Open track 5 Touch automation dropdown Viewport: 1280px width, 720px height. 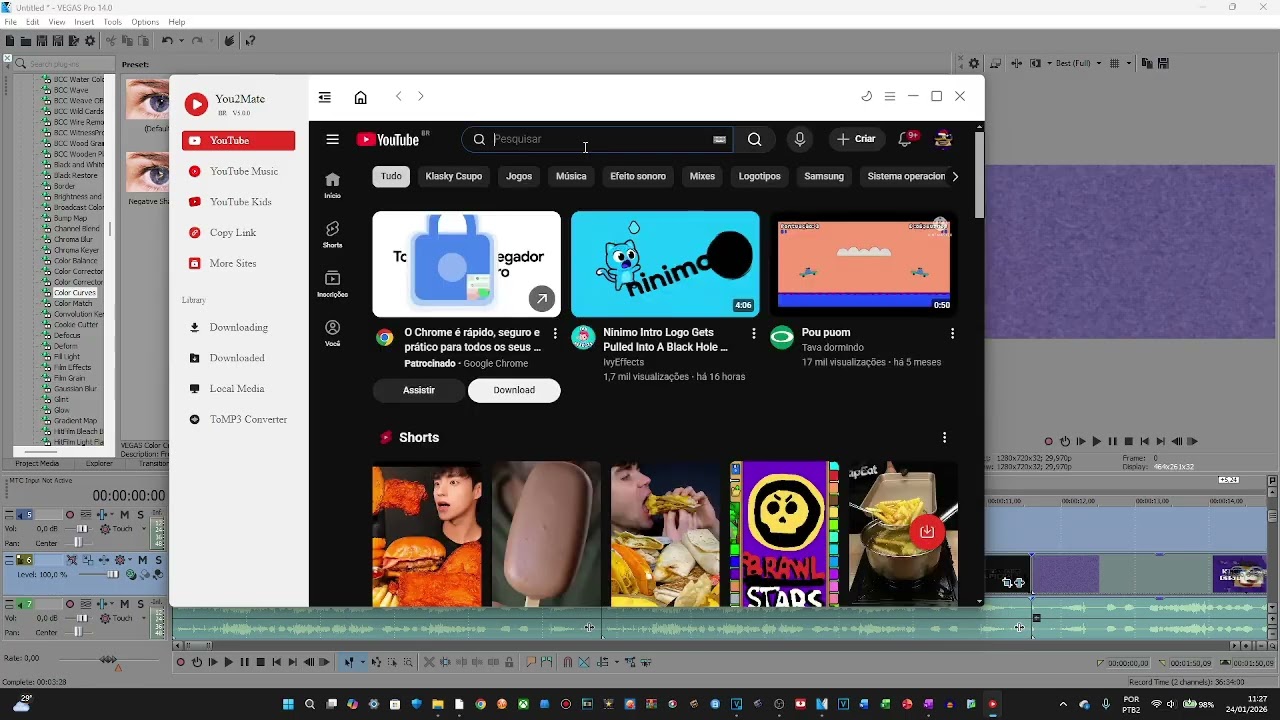pos(144,529)
